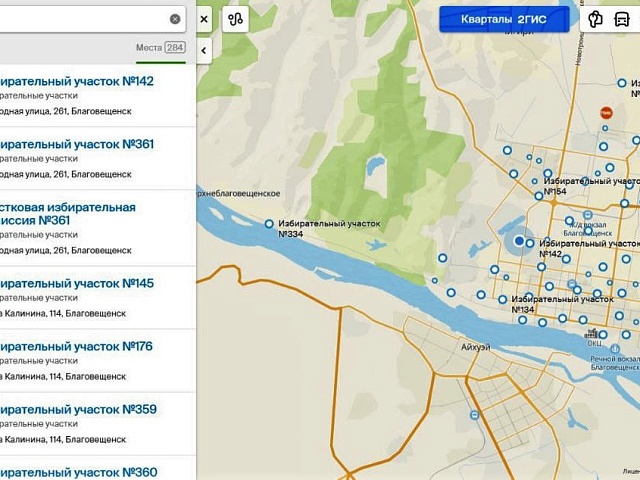Image resolution: width=640 pixels, height=480 pixels.
Task: Click the Айхуэй city label on map
Action: pyautogui.click(x=476, y=346)
